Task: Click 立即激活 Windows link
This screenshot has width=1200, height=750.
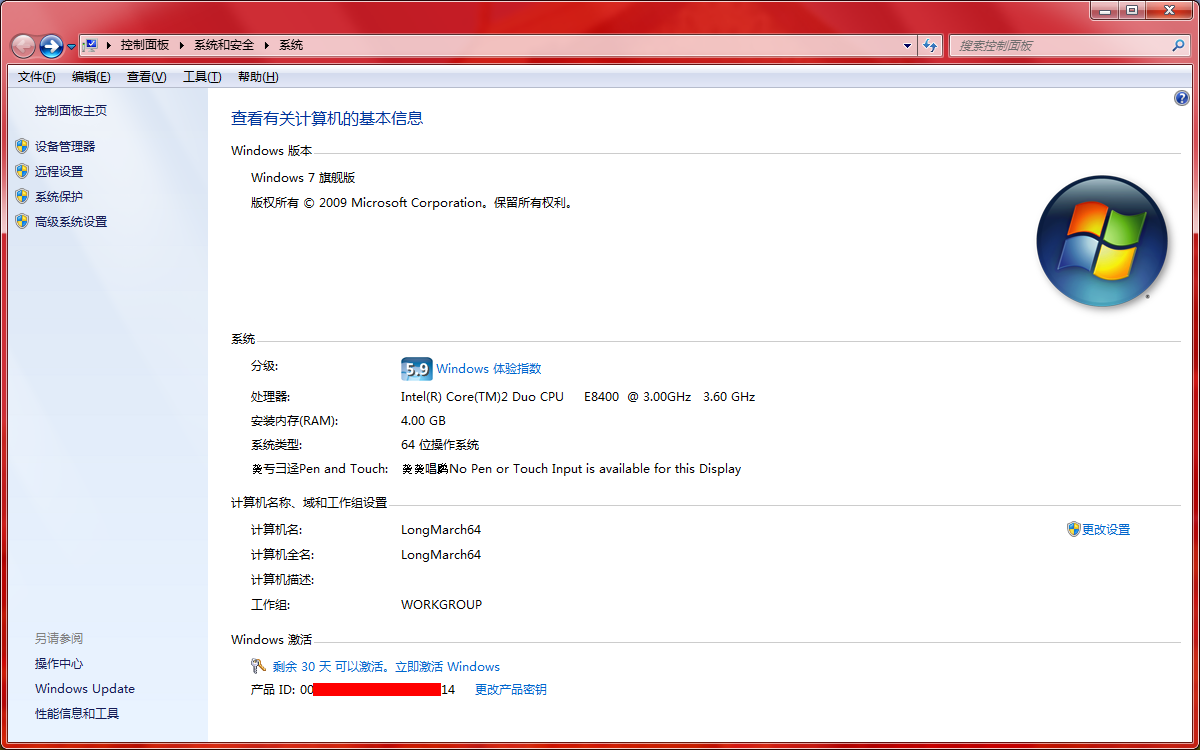Action: tap(449, 666)
